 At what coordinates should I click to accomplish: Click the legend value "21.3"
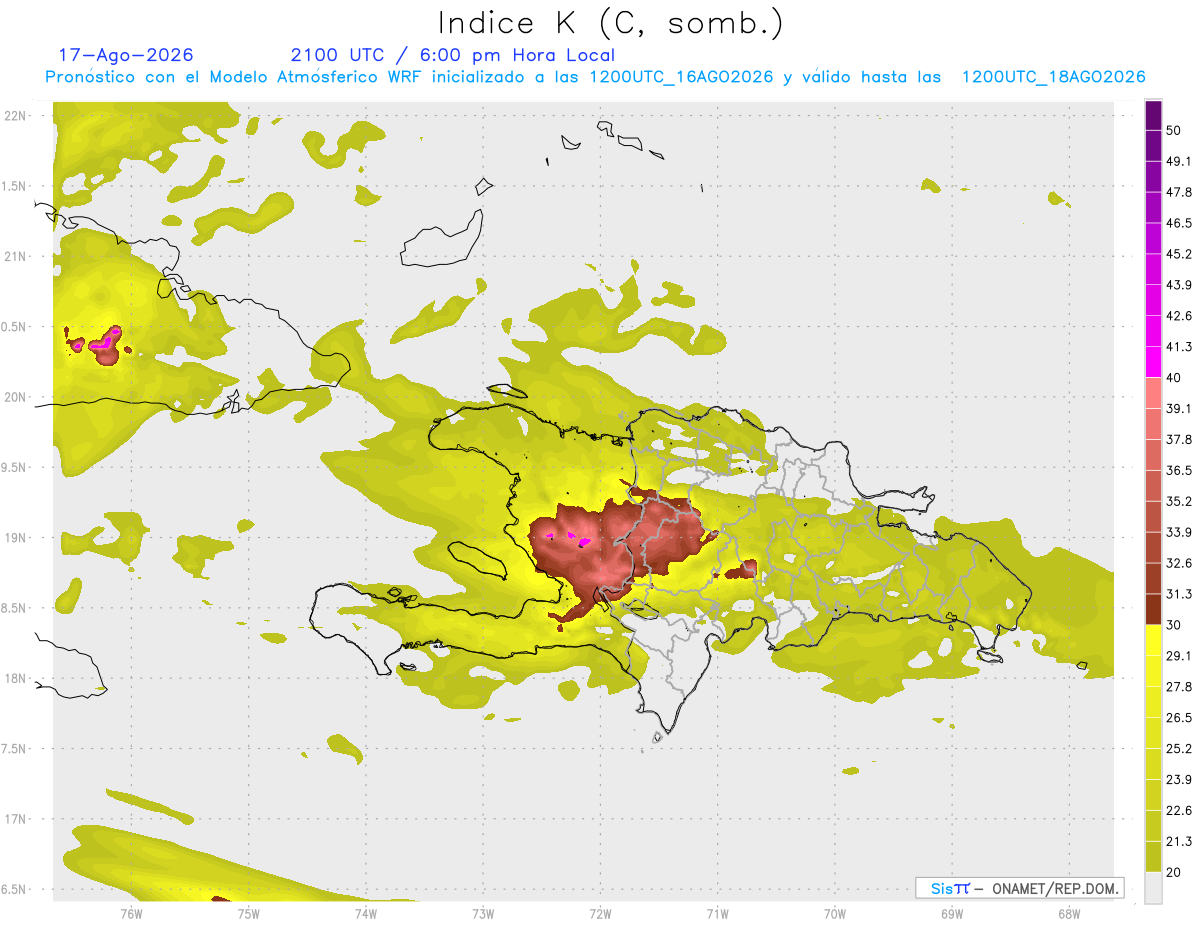(1179, 841)
